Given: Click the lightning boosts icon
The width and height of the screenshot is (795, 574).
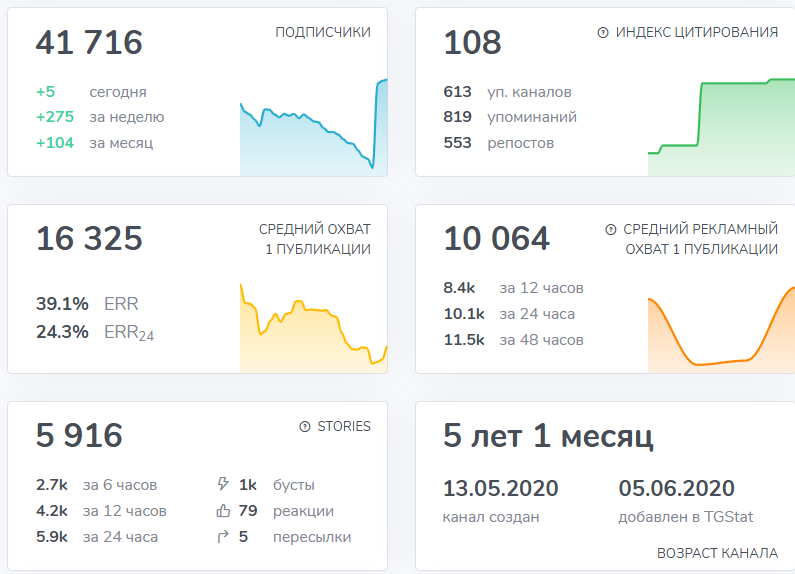Looking at the screenshot, I should (x=223, y=484).
